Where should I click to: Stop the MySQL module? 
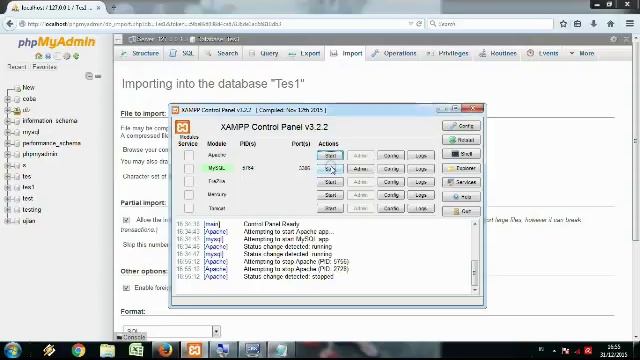330,169
